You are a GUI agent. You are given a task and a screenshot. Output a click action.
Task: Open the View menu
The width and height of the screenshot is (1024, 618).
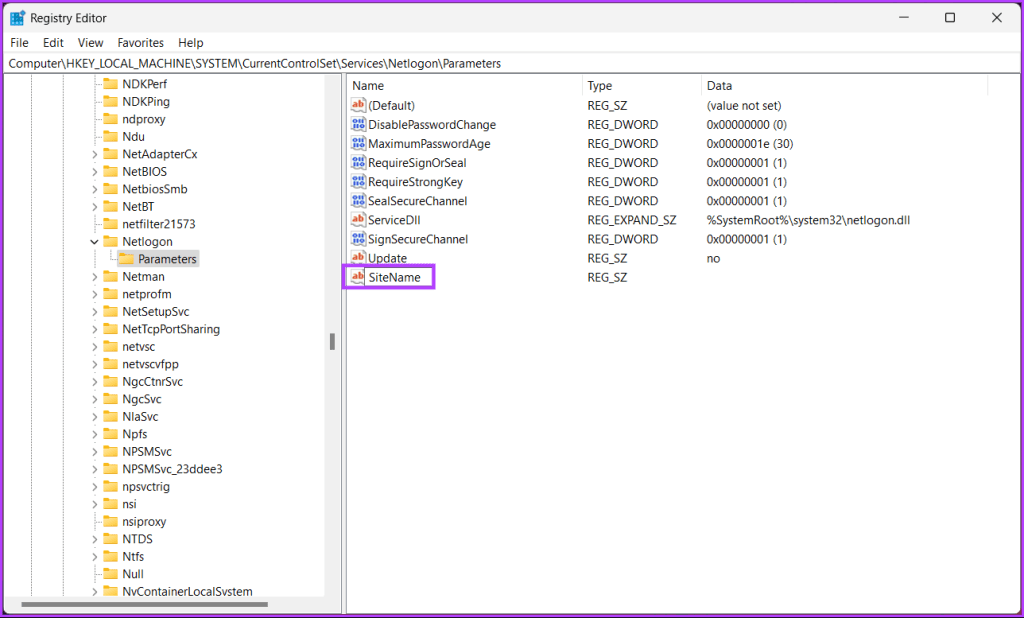tap(90, 42)
